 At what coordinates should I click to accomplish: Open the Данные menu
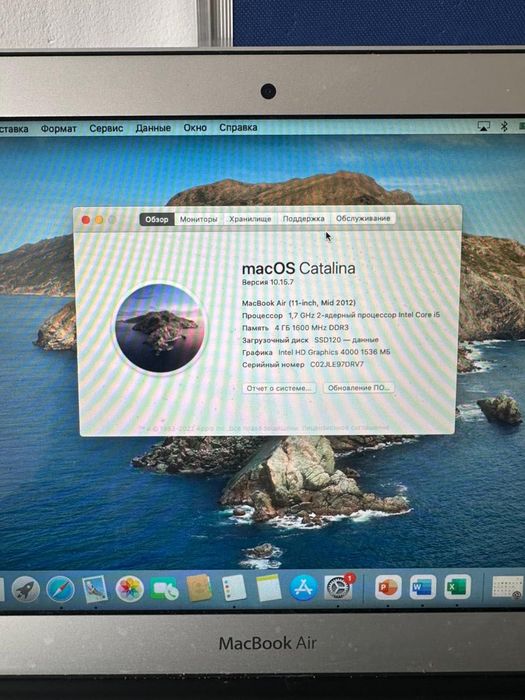point(153,128)
